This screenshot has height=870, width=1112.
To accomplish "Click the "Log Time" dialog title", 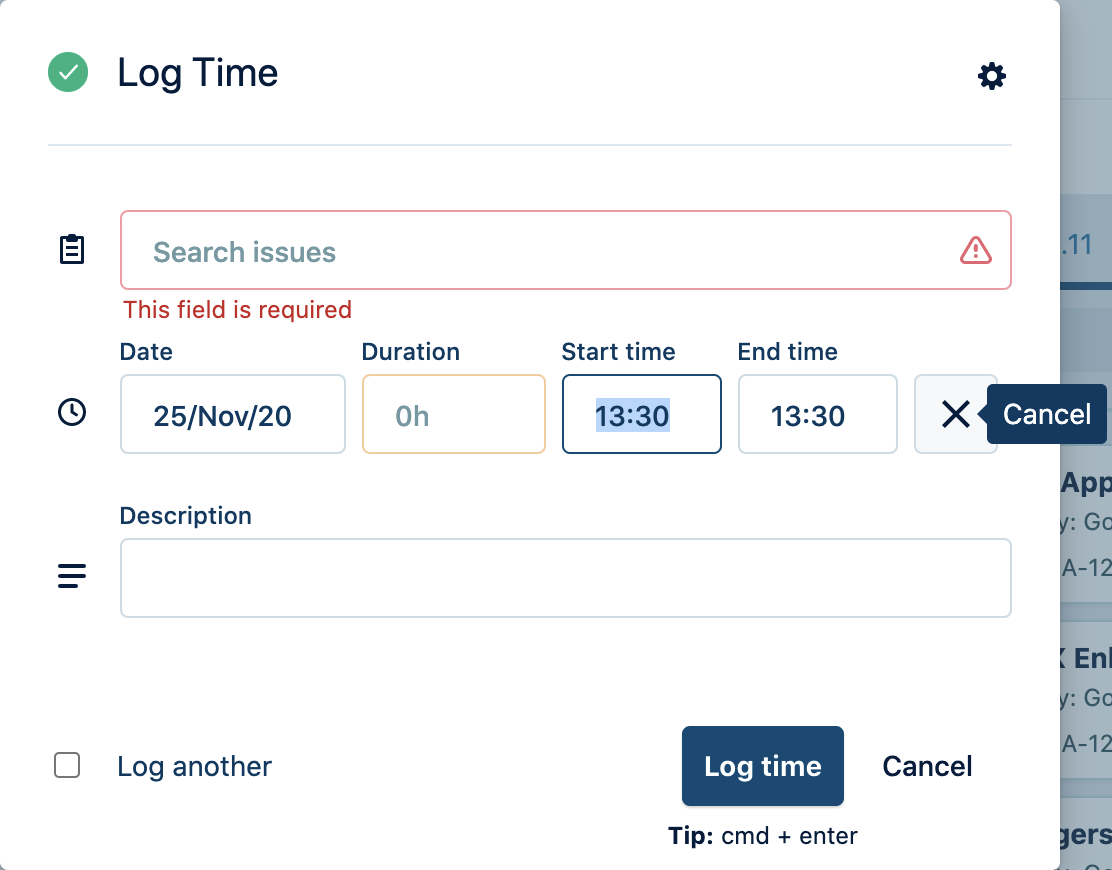I will click(198, 73).
